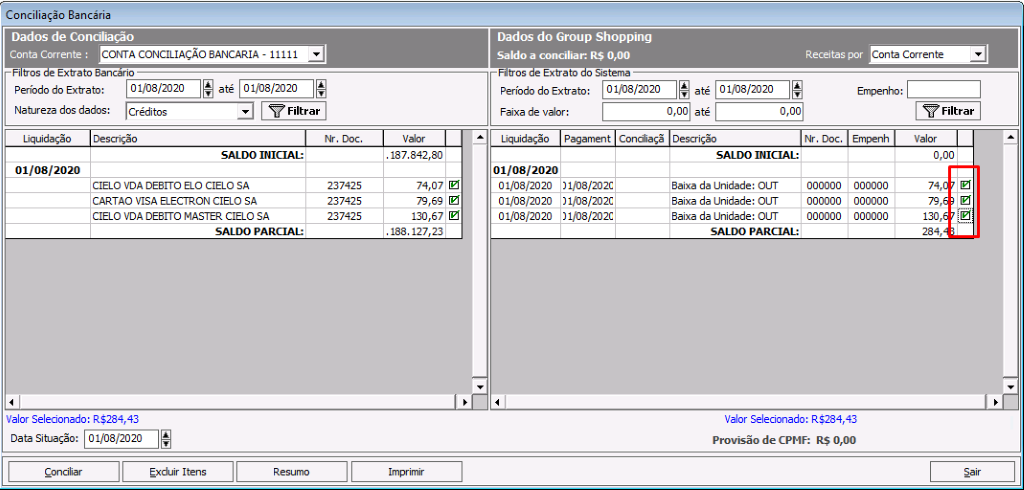The height and width of the screenshot is (490, 1024).
Task: Click the Imprimir button
Action: pos(406,472)
